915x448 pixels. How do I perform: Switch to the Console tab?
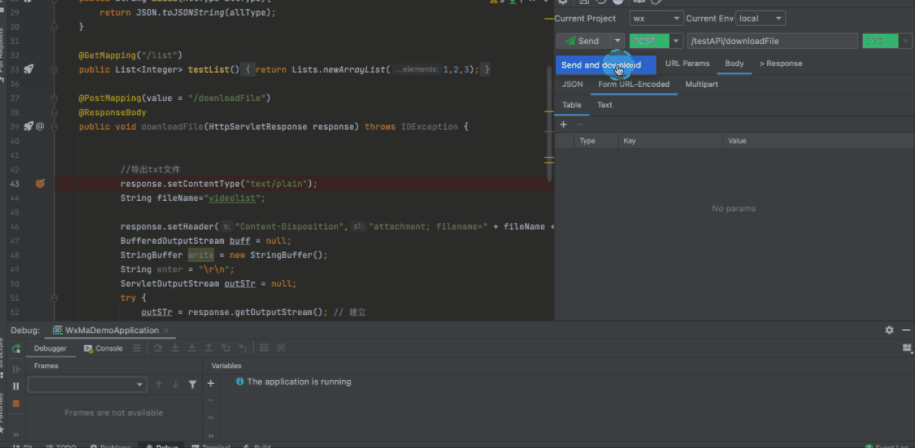click(103, 349)
